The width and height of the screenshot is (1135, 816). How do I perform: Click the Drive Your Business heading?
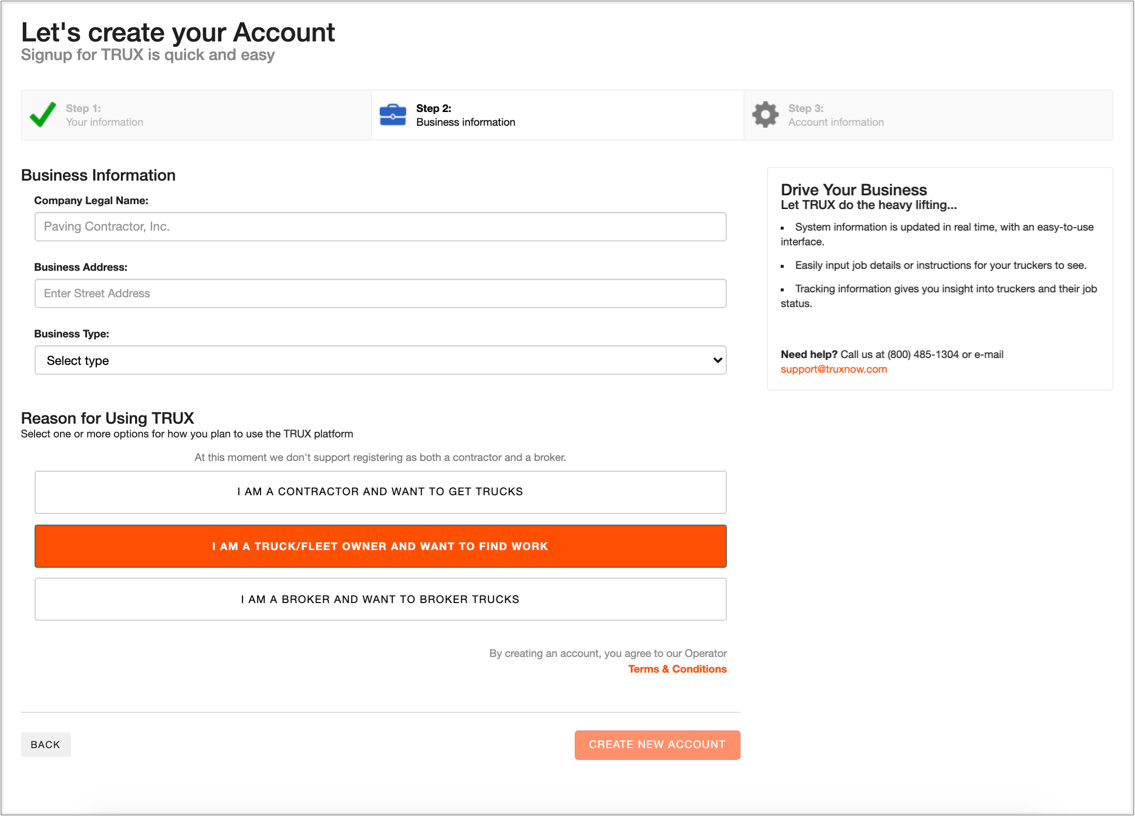pyautogui.click(x=853, y=190)
